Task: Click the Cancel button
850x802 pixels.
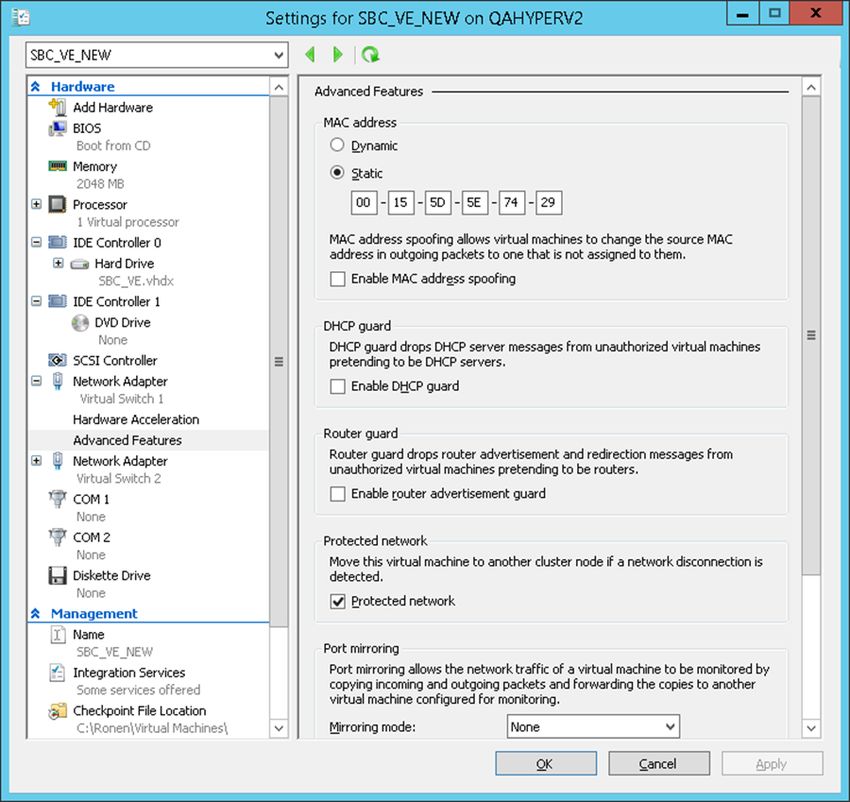Action: [x=659, y=763]
